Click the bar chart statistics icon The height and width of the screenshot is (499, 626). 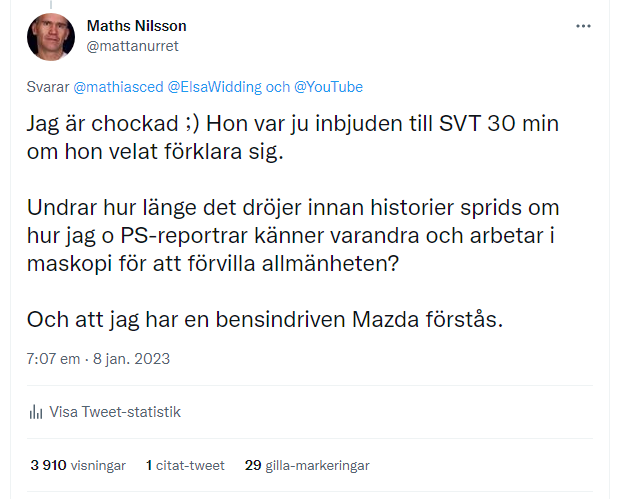35,412
